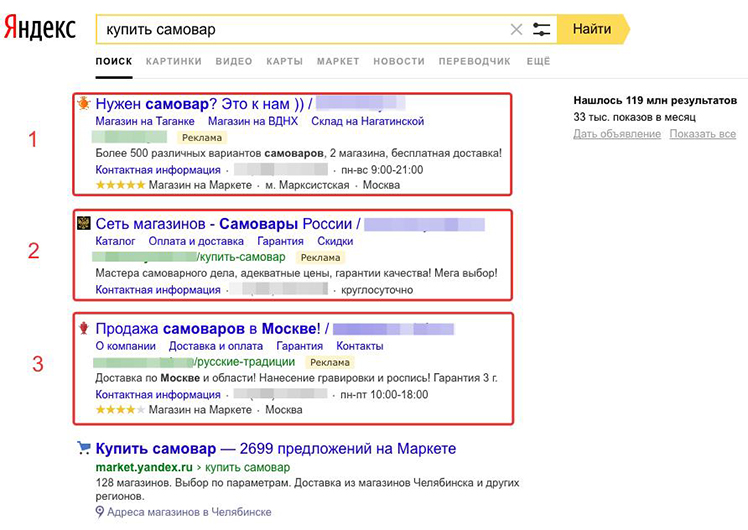Open Дать объявление link
This screenshot has height=530, width=748.
pos(617,134)
